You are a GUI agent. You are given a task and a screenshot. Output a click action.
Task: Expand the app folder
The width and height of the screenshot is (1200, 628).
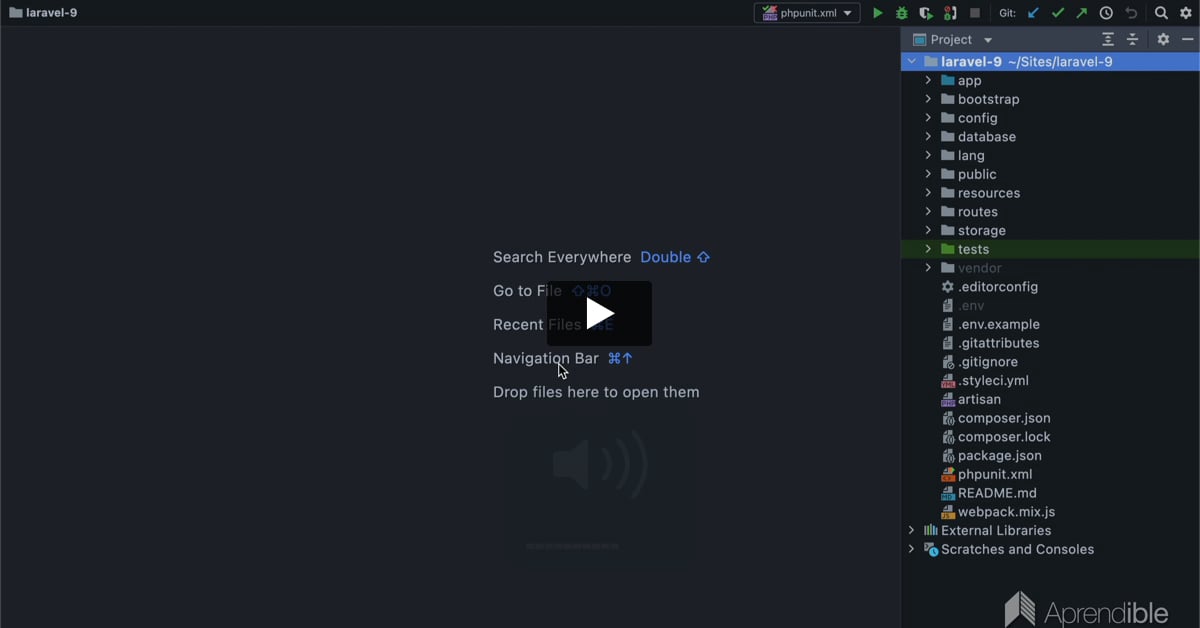(928, 80)
